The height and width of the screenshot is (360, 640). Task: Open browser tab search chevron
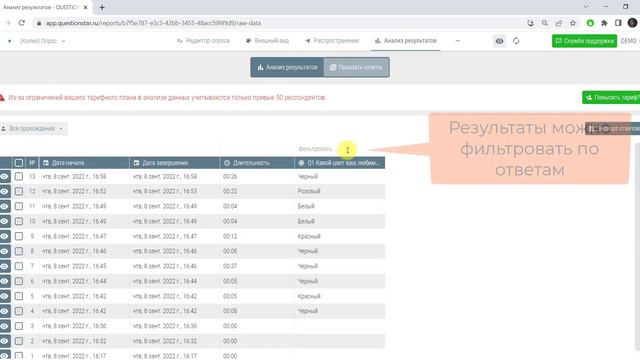pyautogui.click(x=586, y=7)
